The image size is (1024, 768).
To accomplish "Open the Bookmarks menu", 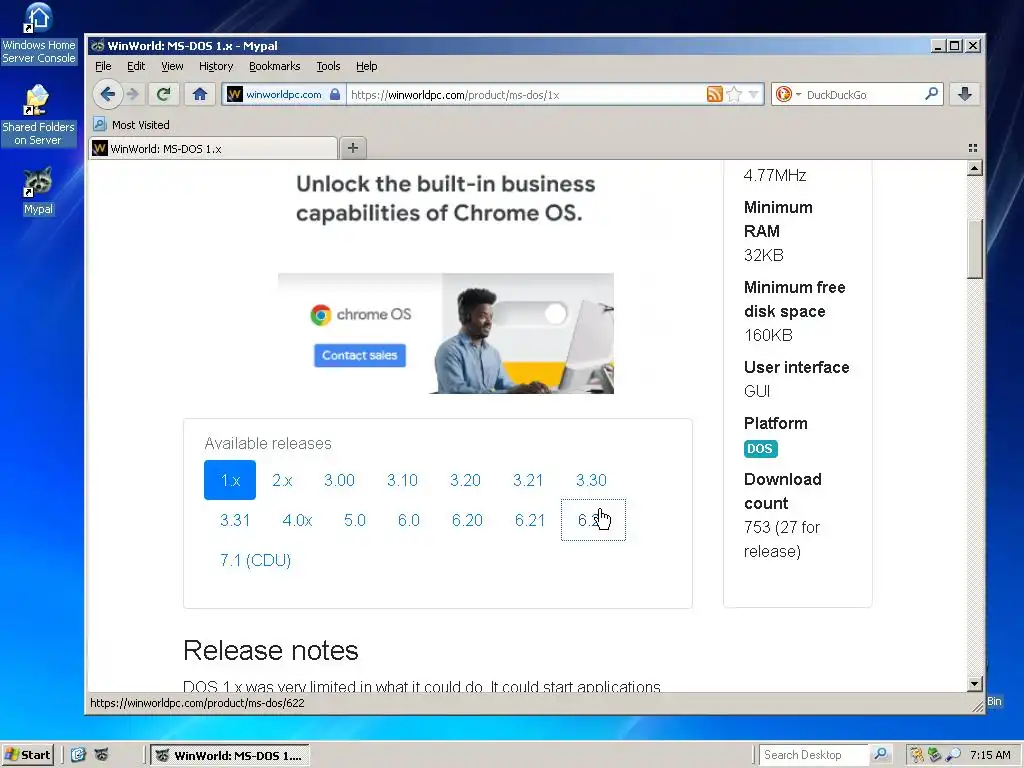I will pyautogui.click(x=274, y=66).
